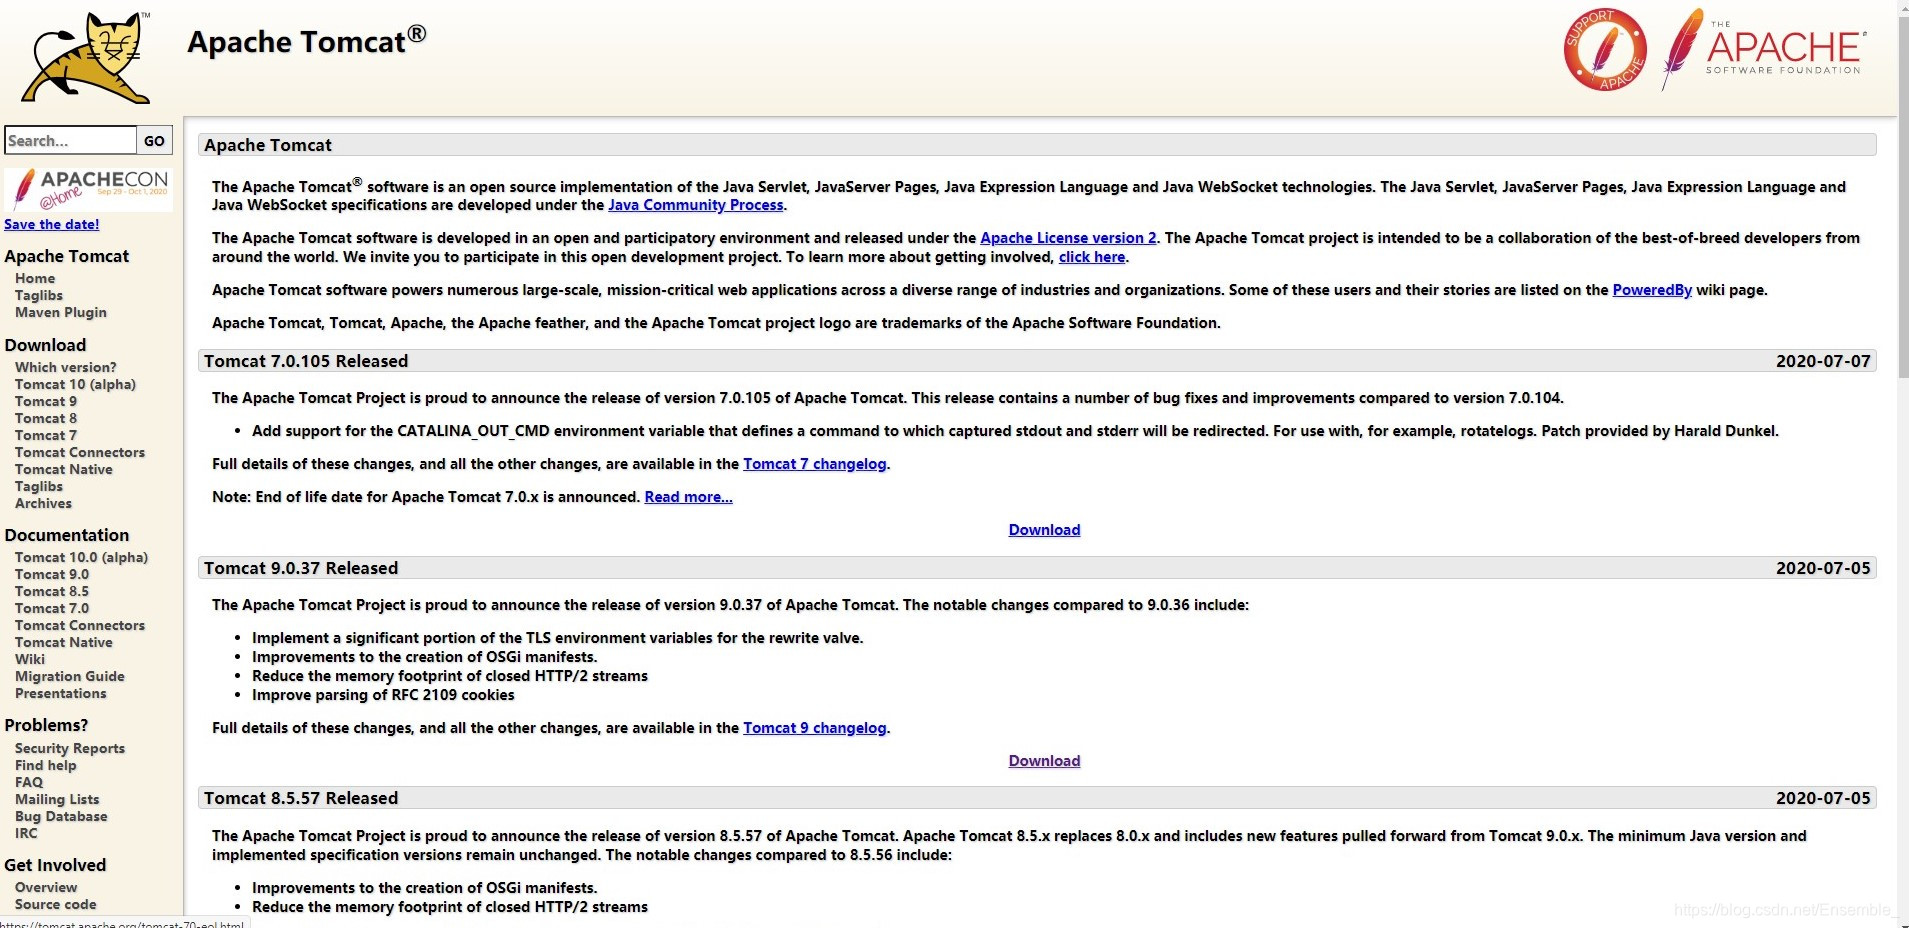Open Taglibs under Download section
The height and width of the screenshot is (928, 1909).
39,486
